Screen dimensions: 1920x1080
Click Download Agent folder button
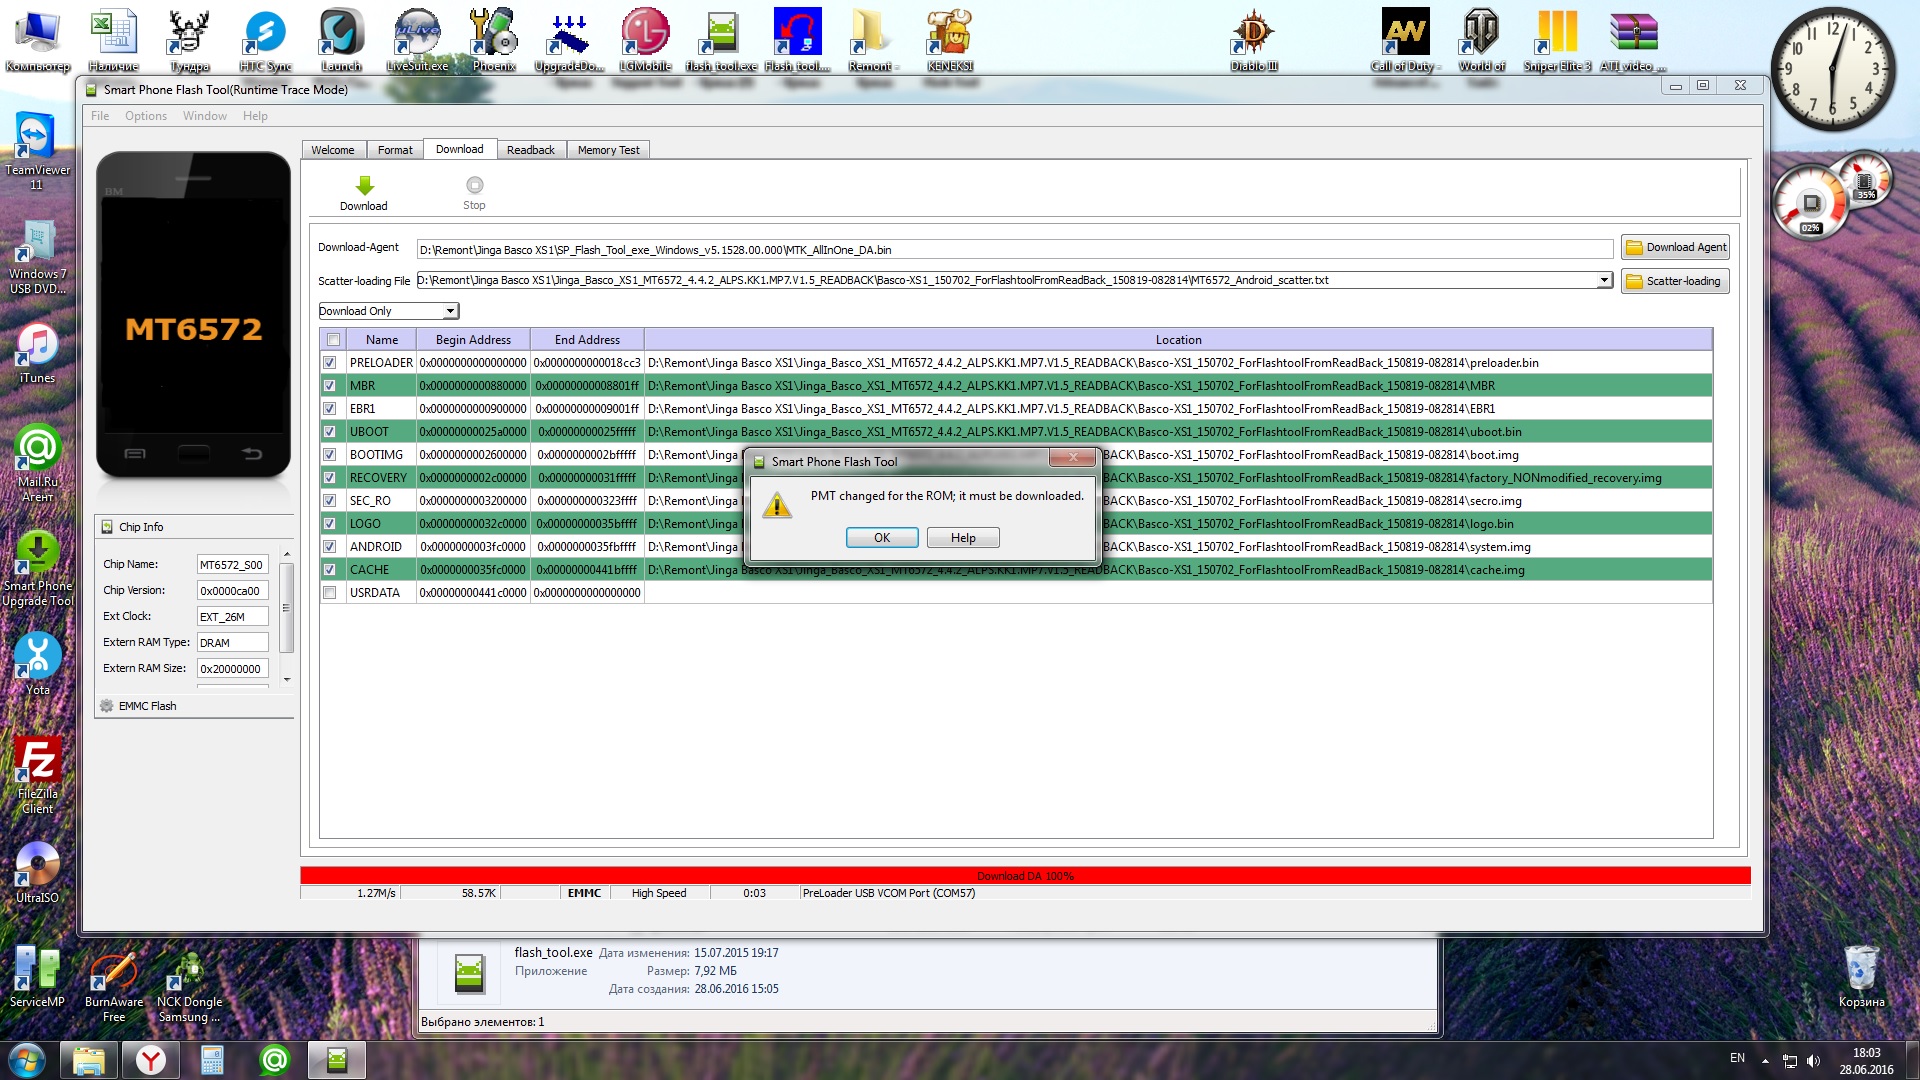point(1675,247)
